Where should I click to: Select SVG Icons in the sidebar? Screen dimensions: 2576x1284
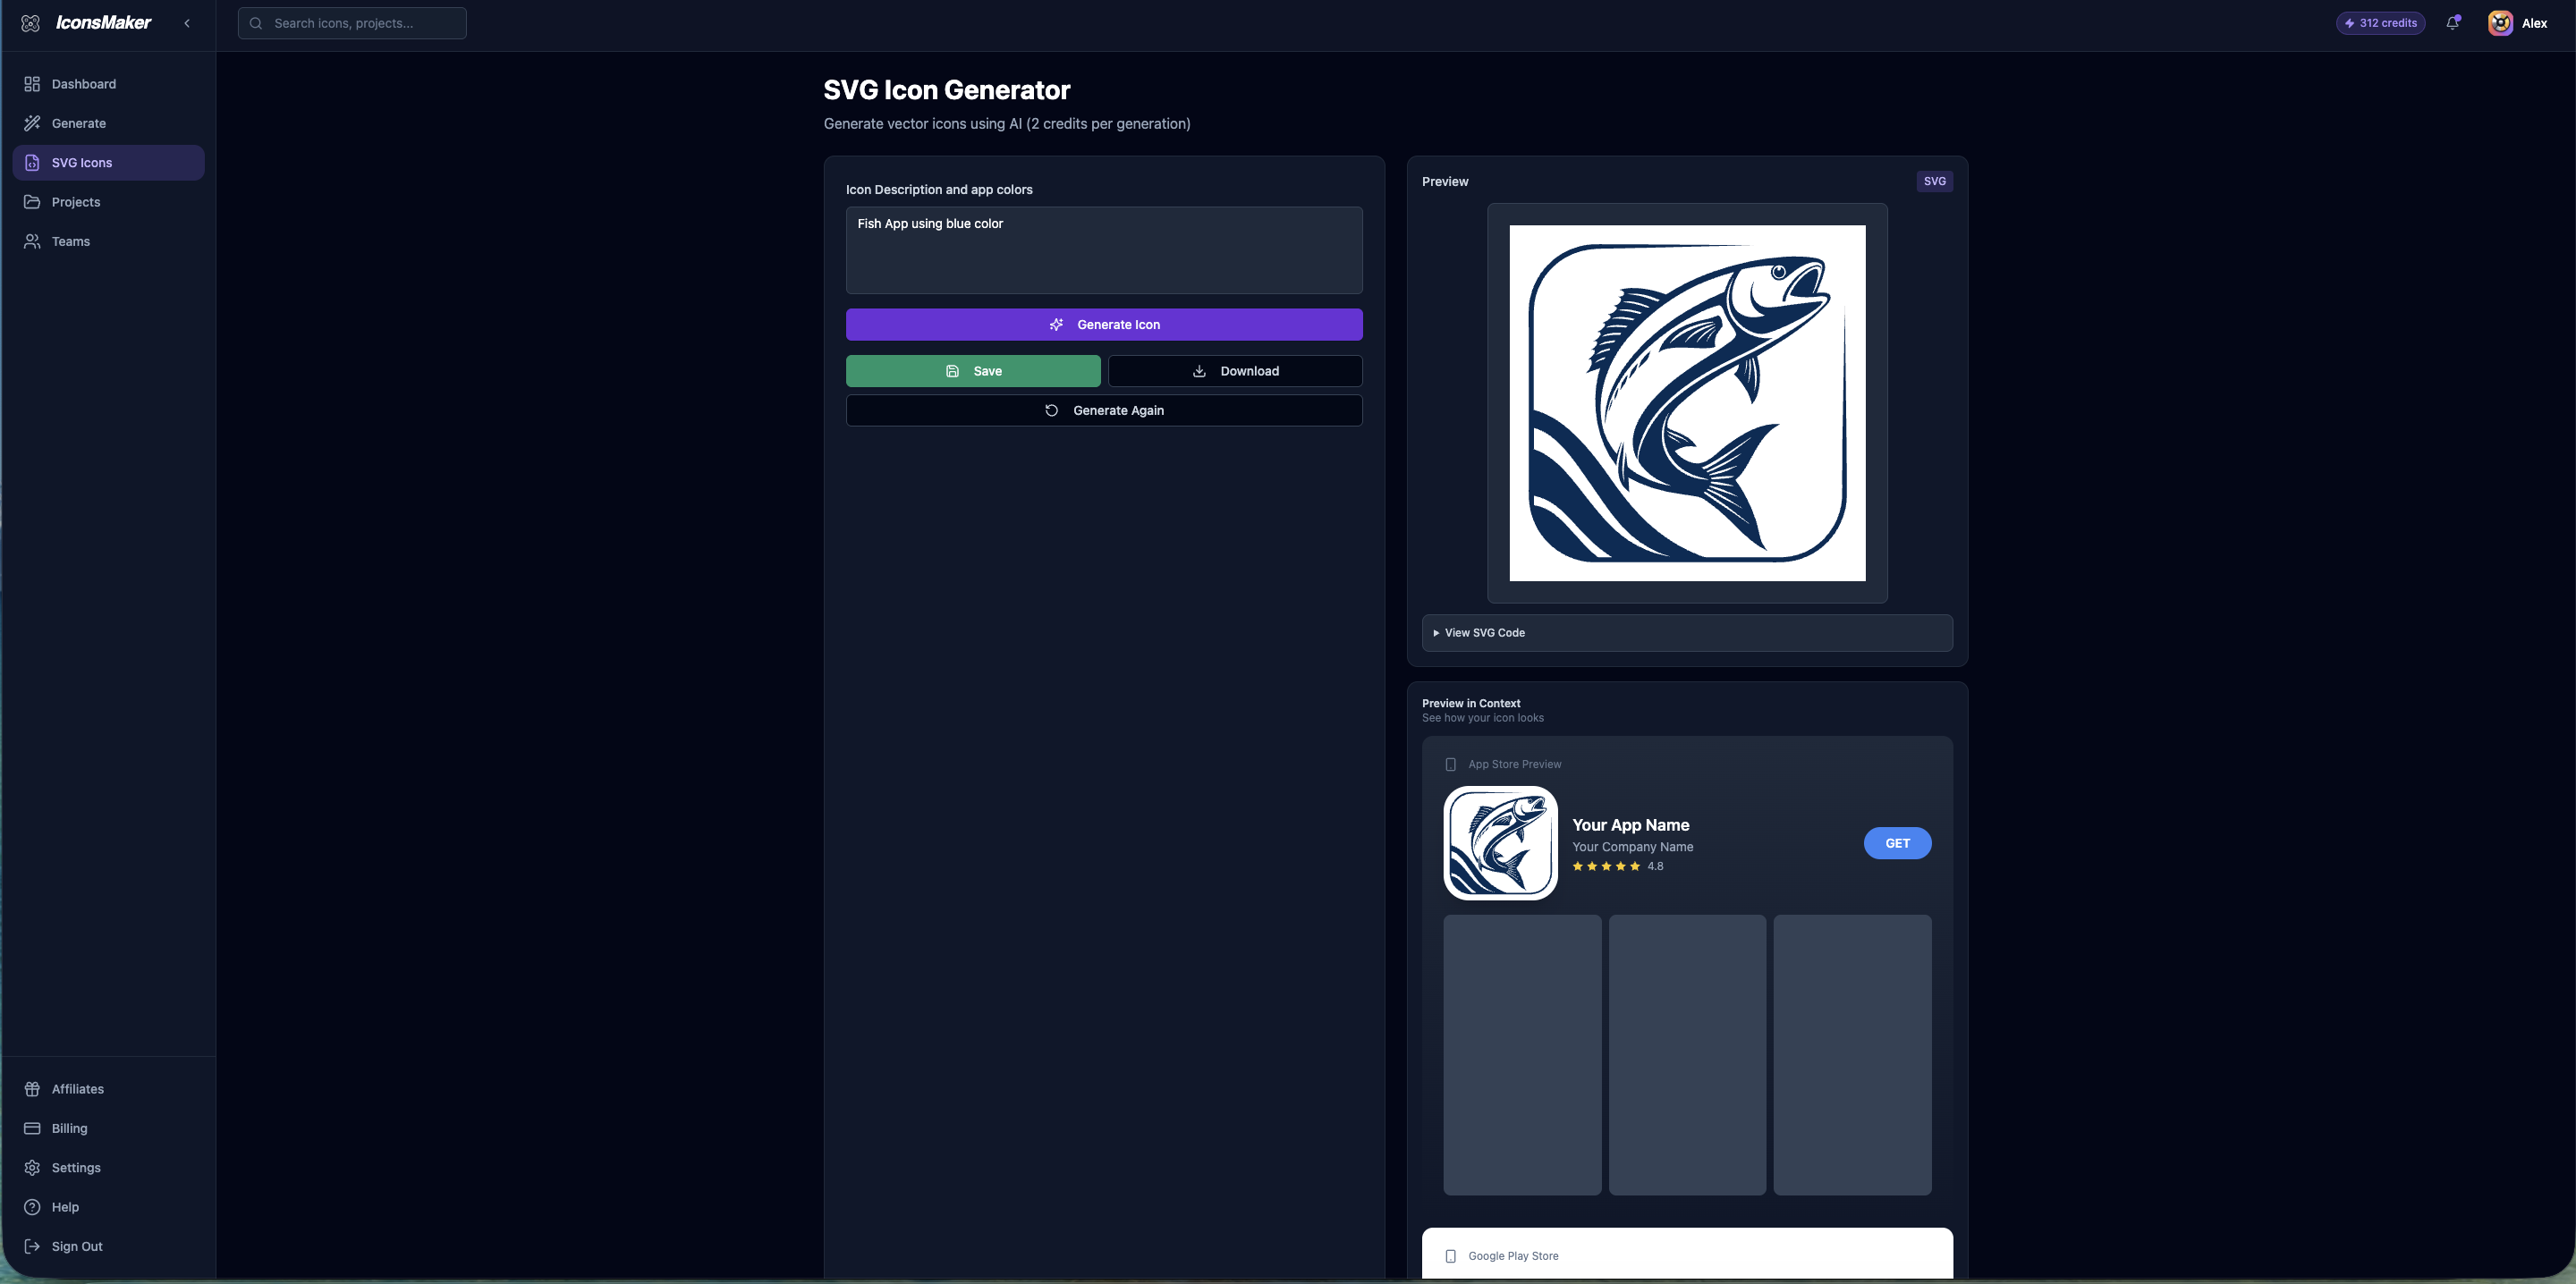(x=82, y=162)
